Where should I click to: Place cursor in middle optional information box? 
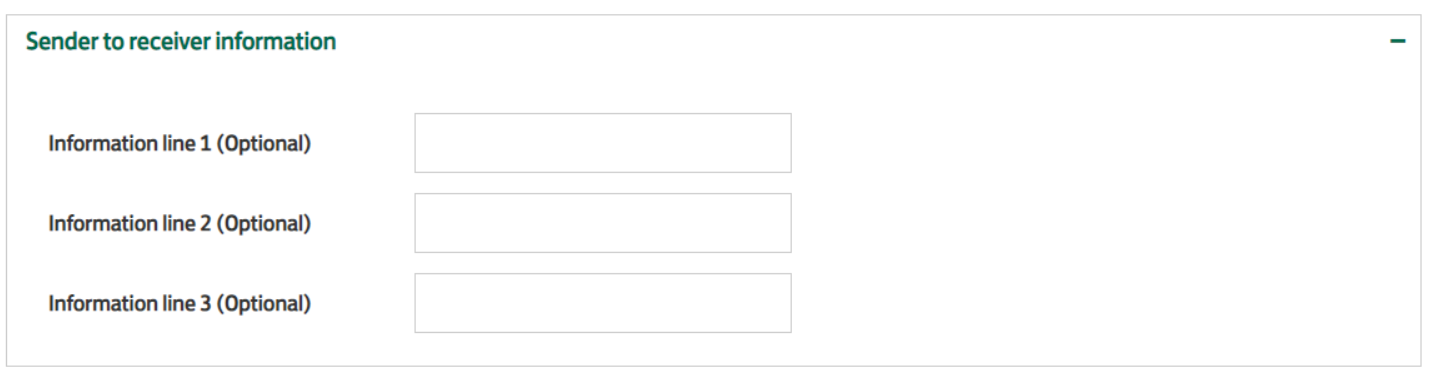[x=603, y=223]
